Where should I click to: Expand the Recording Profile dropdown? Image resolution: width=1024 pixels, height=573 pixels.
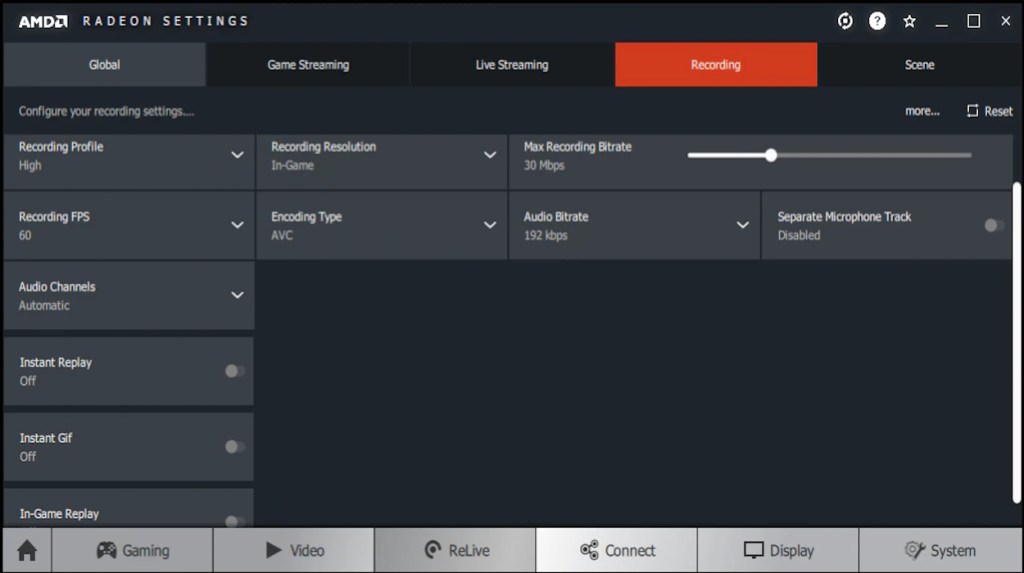click(237, 155)
